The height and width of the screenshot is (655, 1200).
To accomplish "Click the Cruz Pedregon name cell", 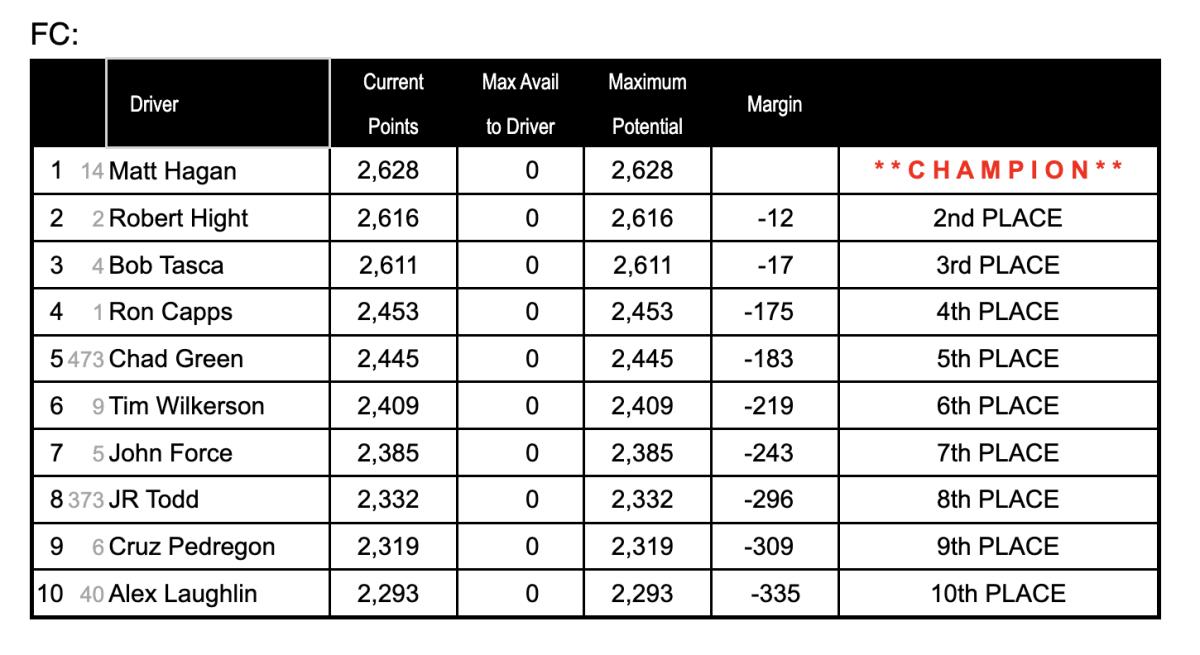I will 191,547.
